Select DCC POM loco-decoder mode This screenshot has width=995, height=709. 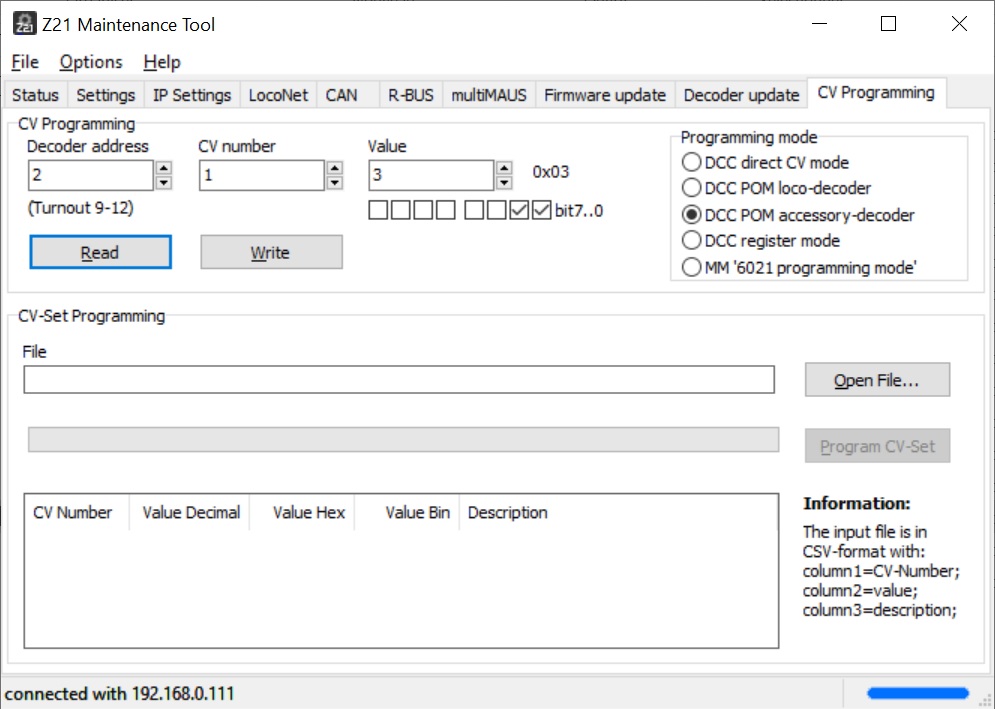[x=776, y=188]
